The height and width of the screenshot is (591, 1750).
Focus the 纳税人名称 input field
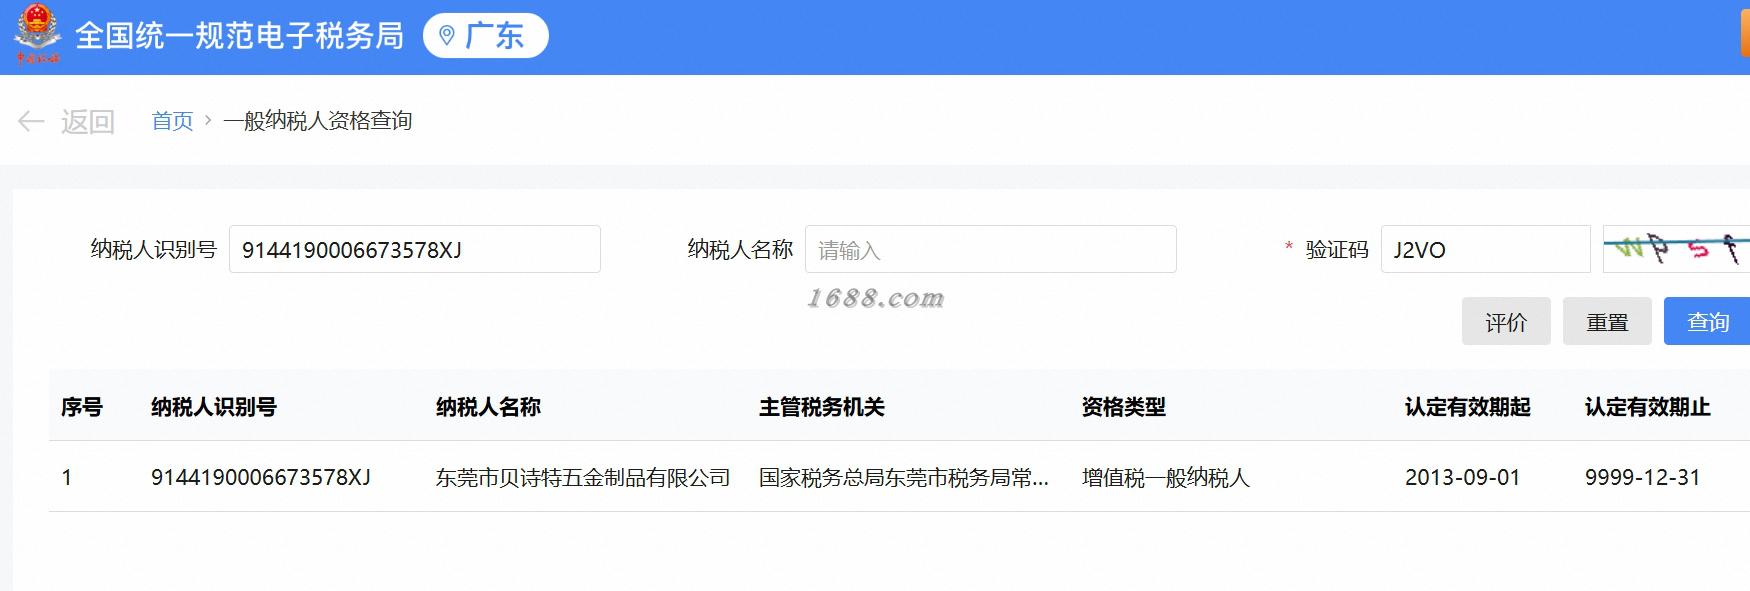[991, 249]
